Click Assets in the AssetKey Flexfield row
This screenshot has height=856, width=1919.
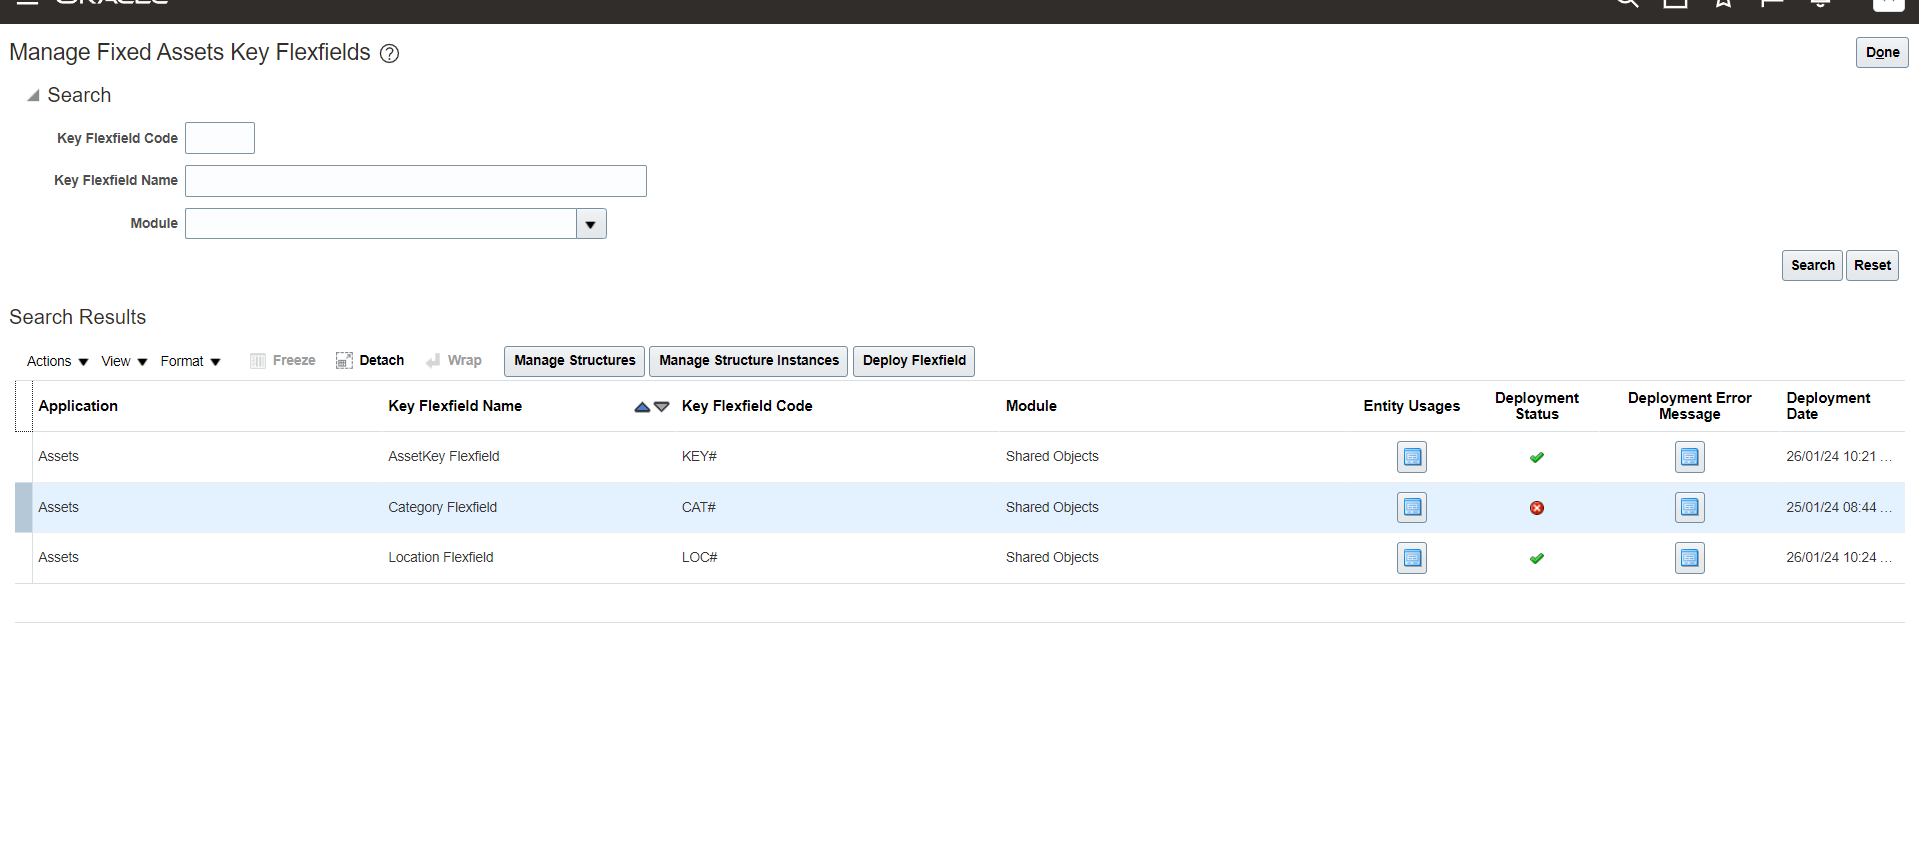tap(58, 457)
